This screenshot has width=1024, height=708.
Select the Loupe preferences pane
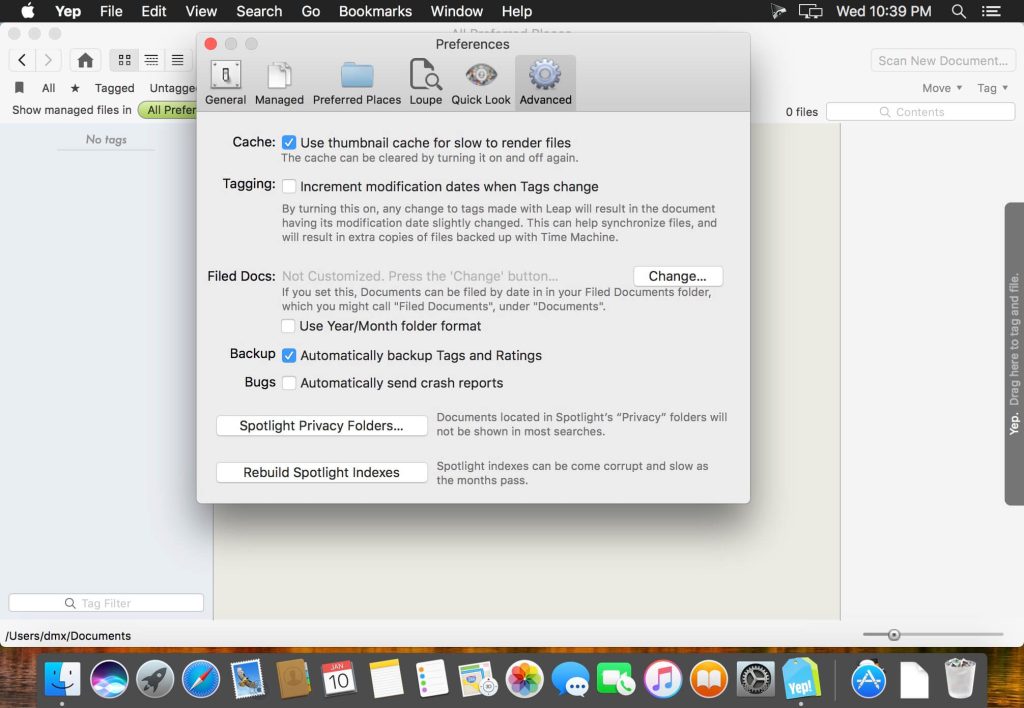pos(425,83)
